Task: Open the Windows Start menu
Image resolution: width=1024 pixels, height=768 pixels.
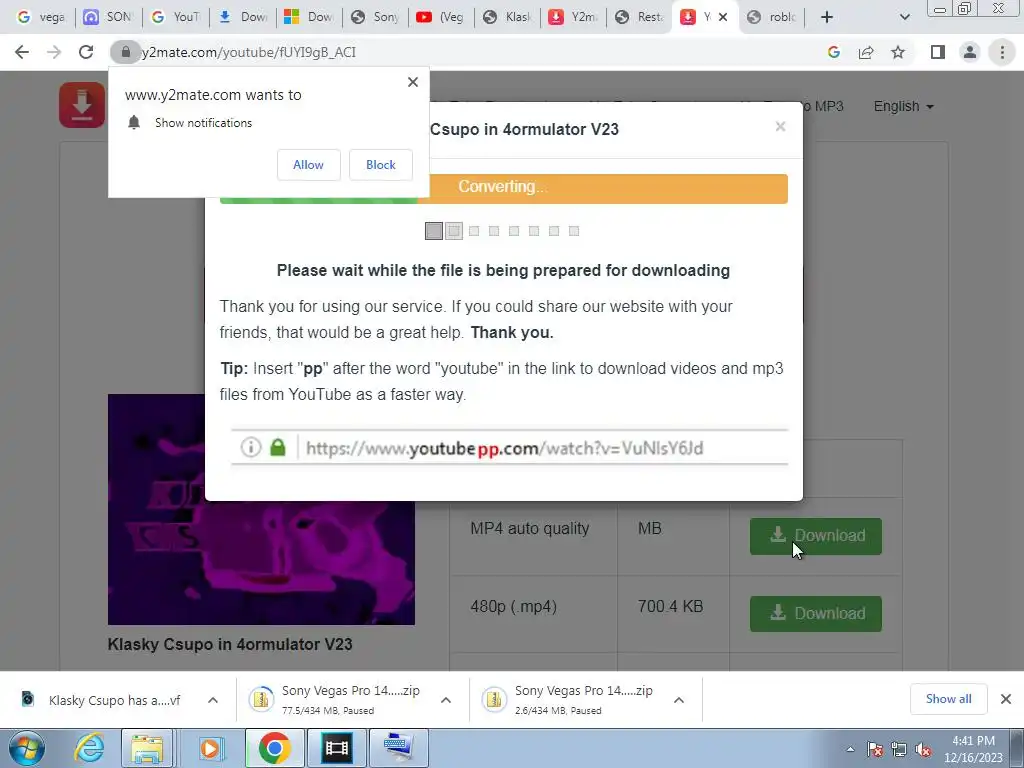Action: pos(26,748)
